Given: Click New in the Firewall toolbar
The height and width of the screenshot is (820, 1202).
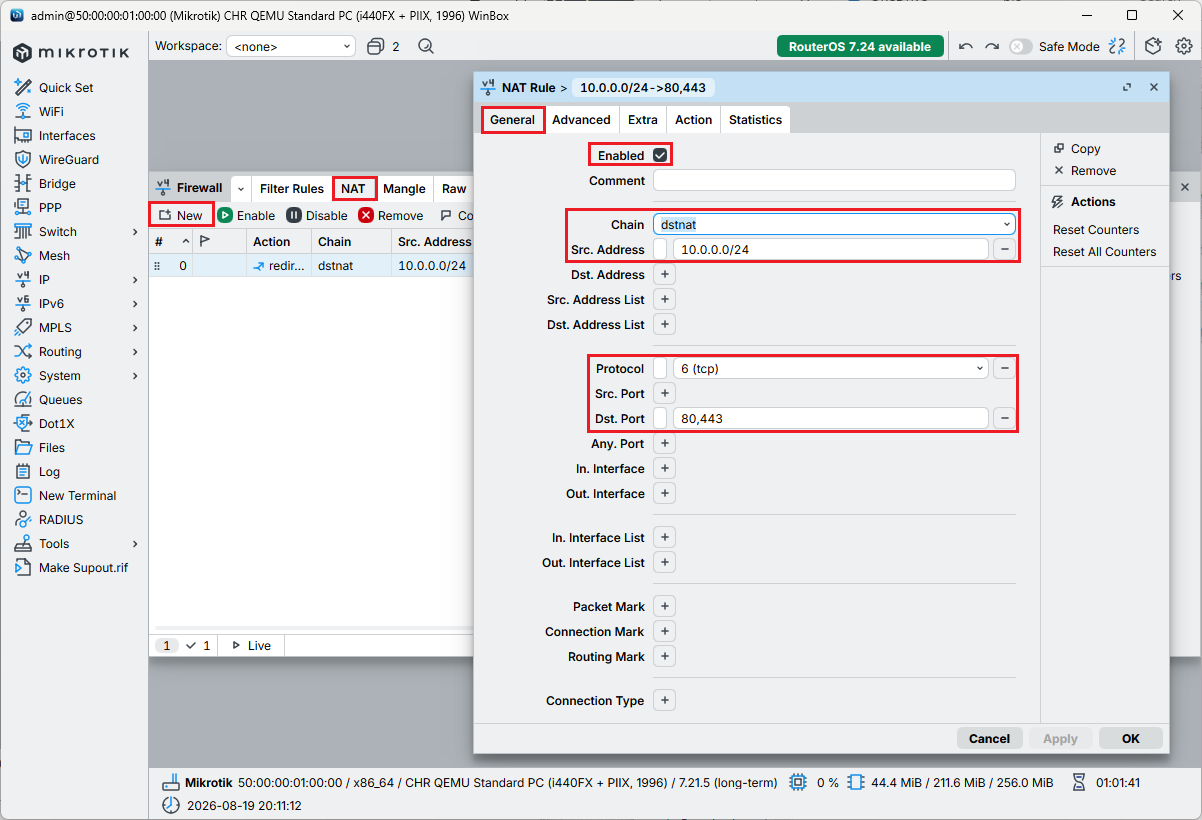Looking at the screenshot, I should pos(181,215).
